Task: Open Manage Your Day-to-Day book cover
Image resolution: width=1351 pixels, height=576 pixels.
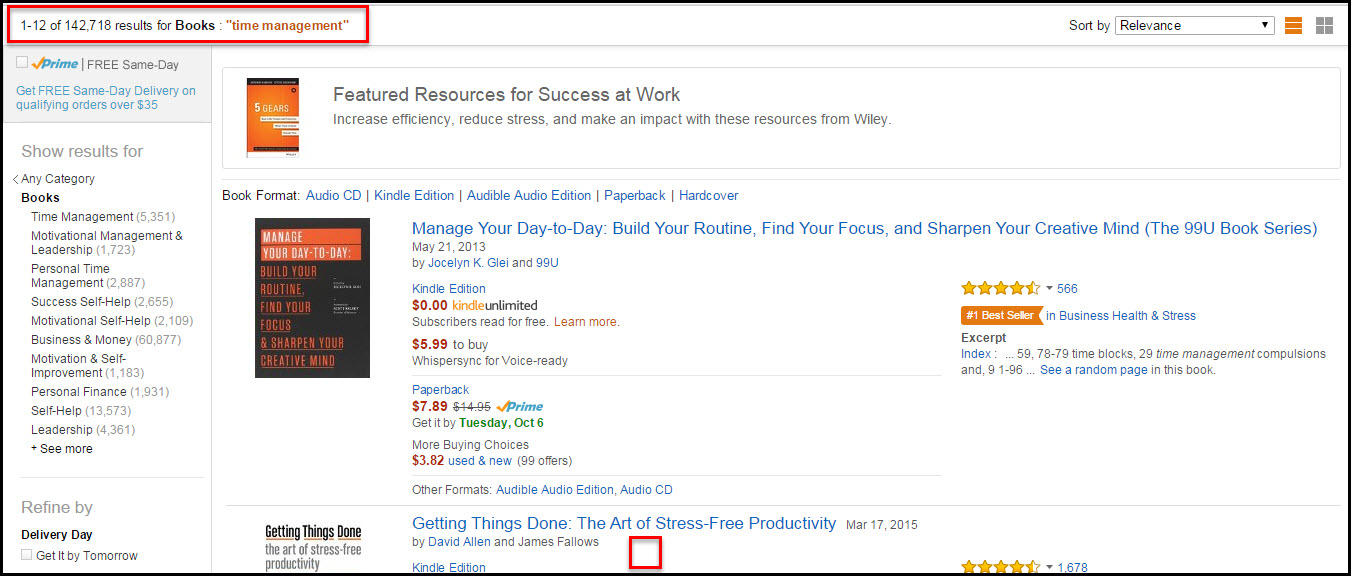Action: pyautogui.click(x=312, y=298)
